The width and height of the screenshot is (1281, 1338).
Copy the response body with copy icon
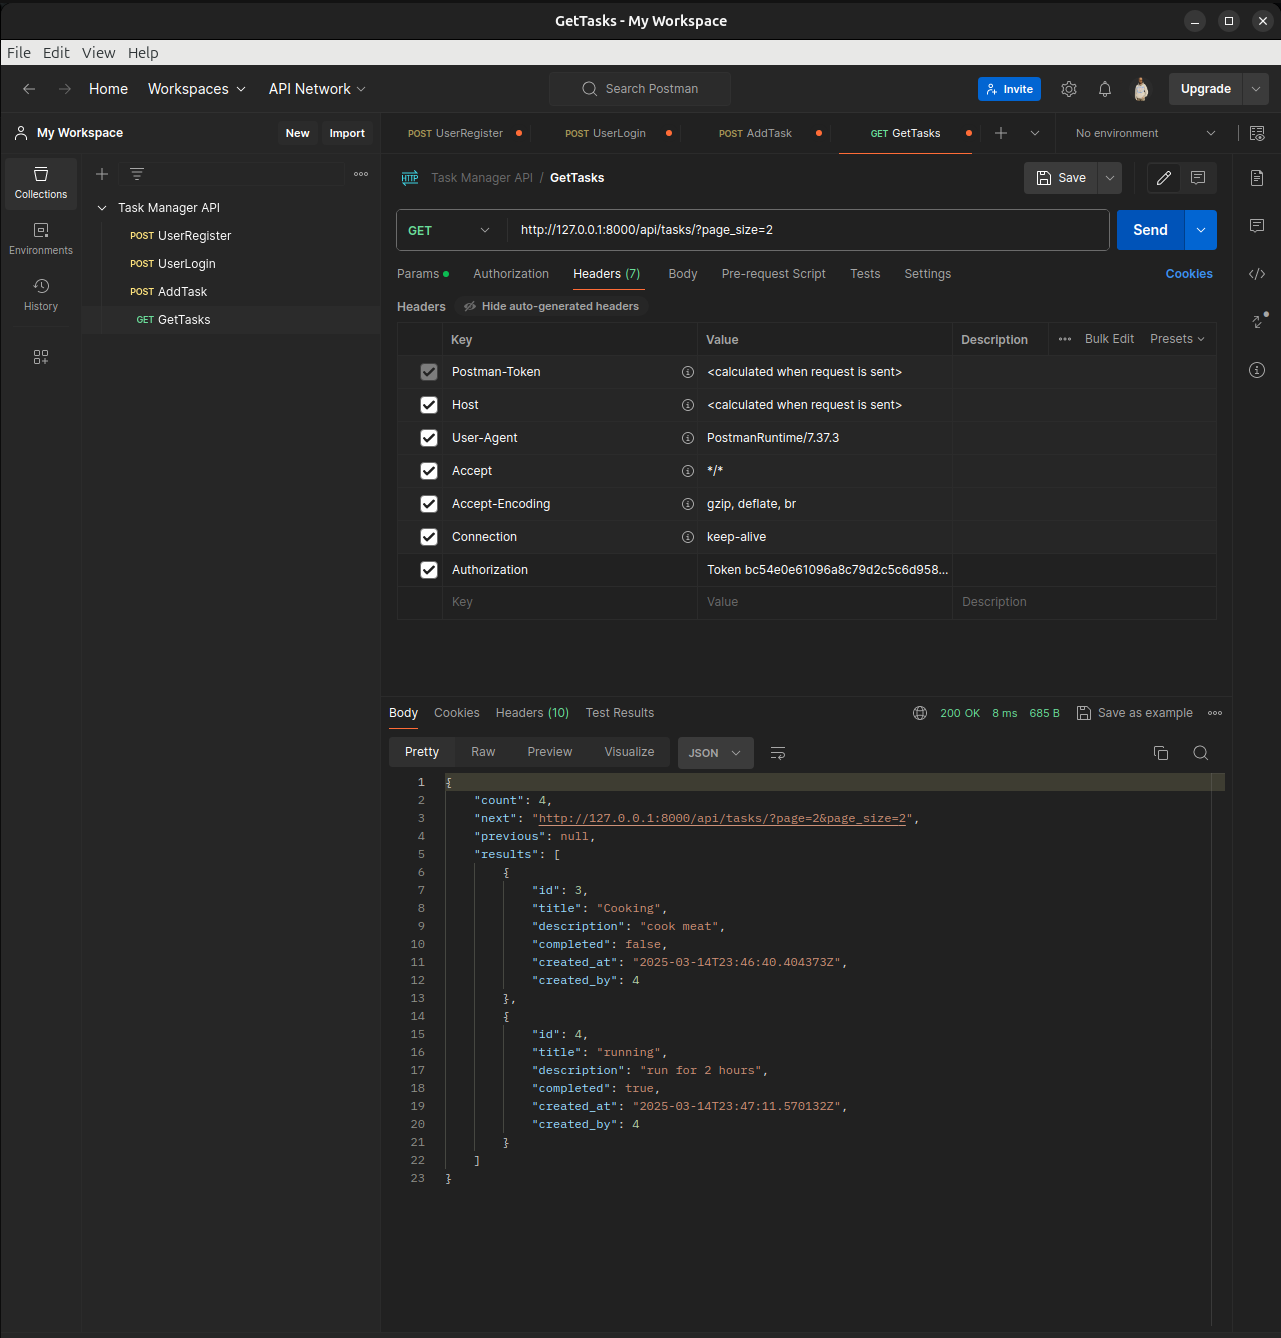1161,753
